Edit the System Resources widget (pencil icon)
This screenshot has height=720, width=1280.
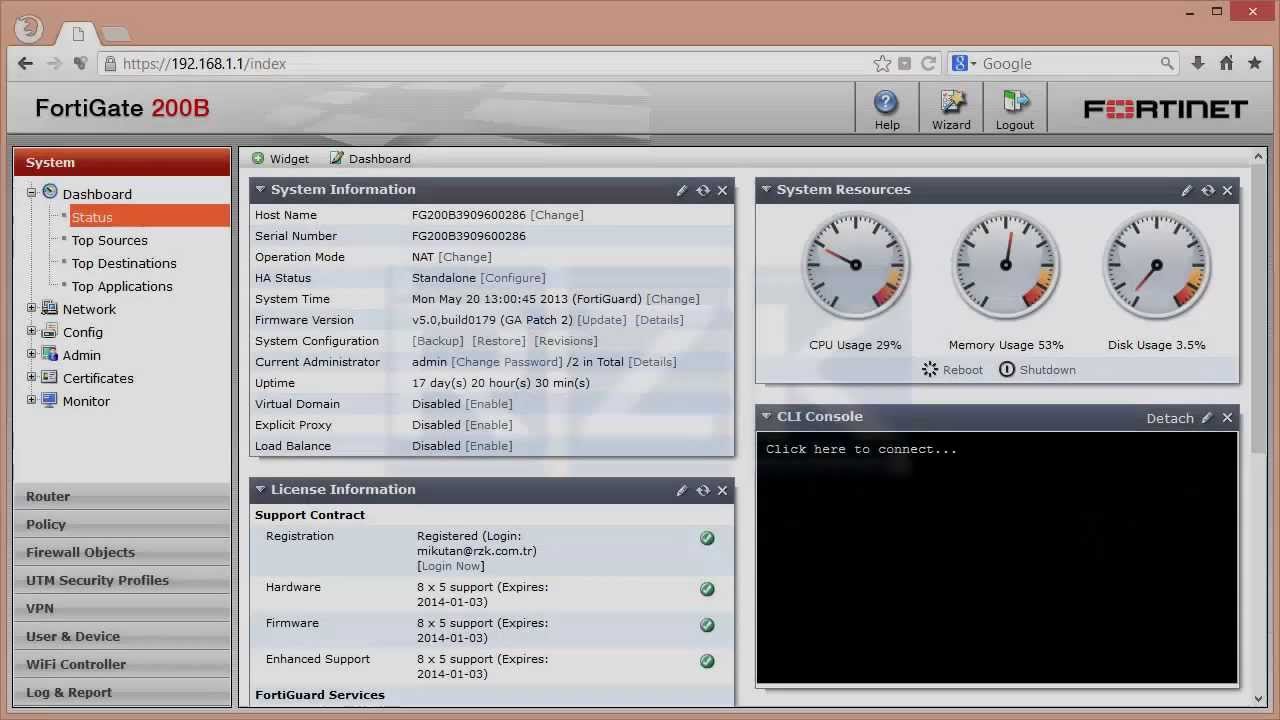1187,190
